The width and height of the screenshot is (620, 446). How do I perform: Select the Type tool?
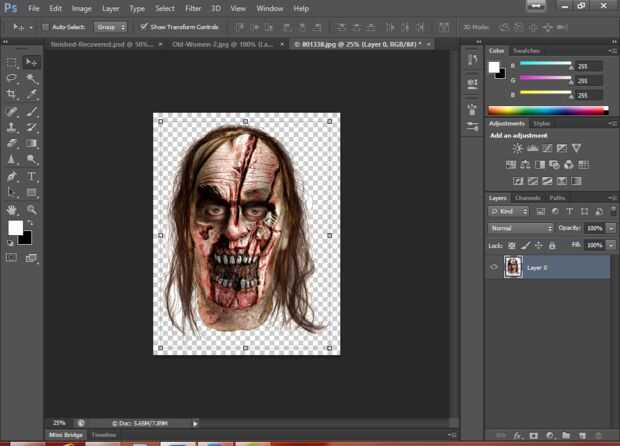[31, 176]
